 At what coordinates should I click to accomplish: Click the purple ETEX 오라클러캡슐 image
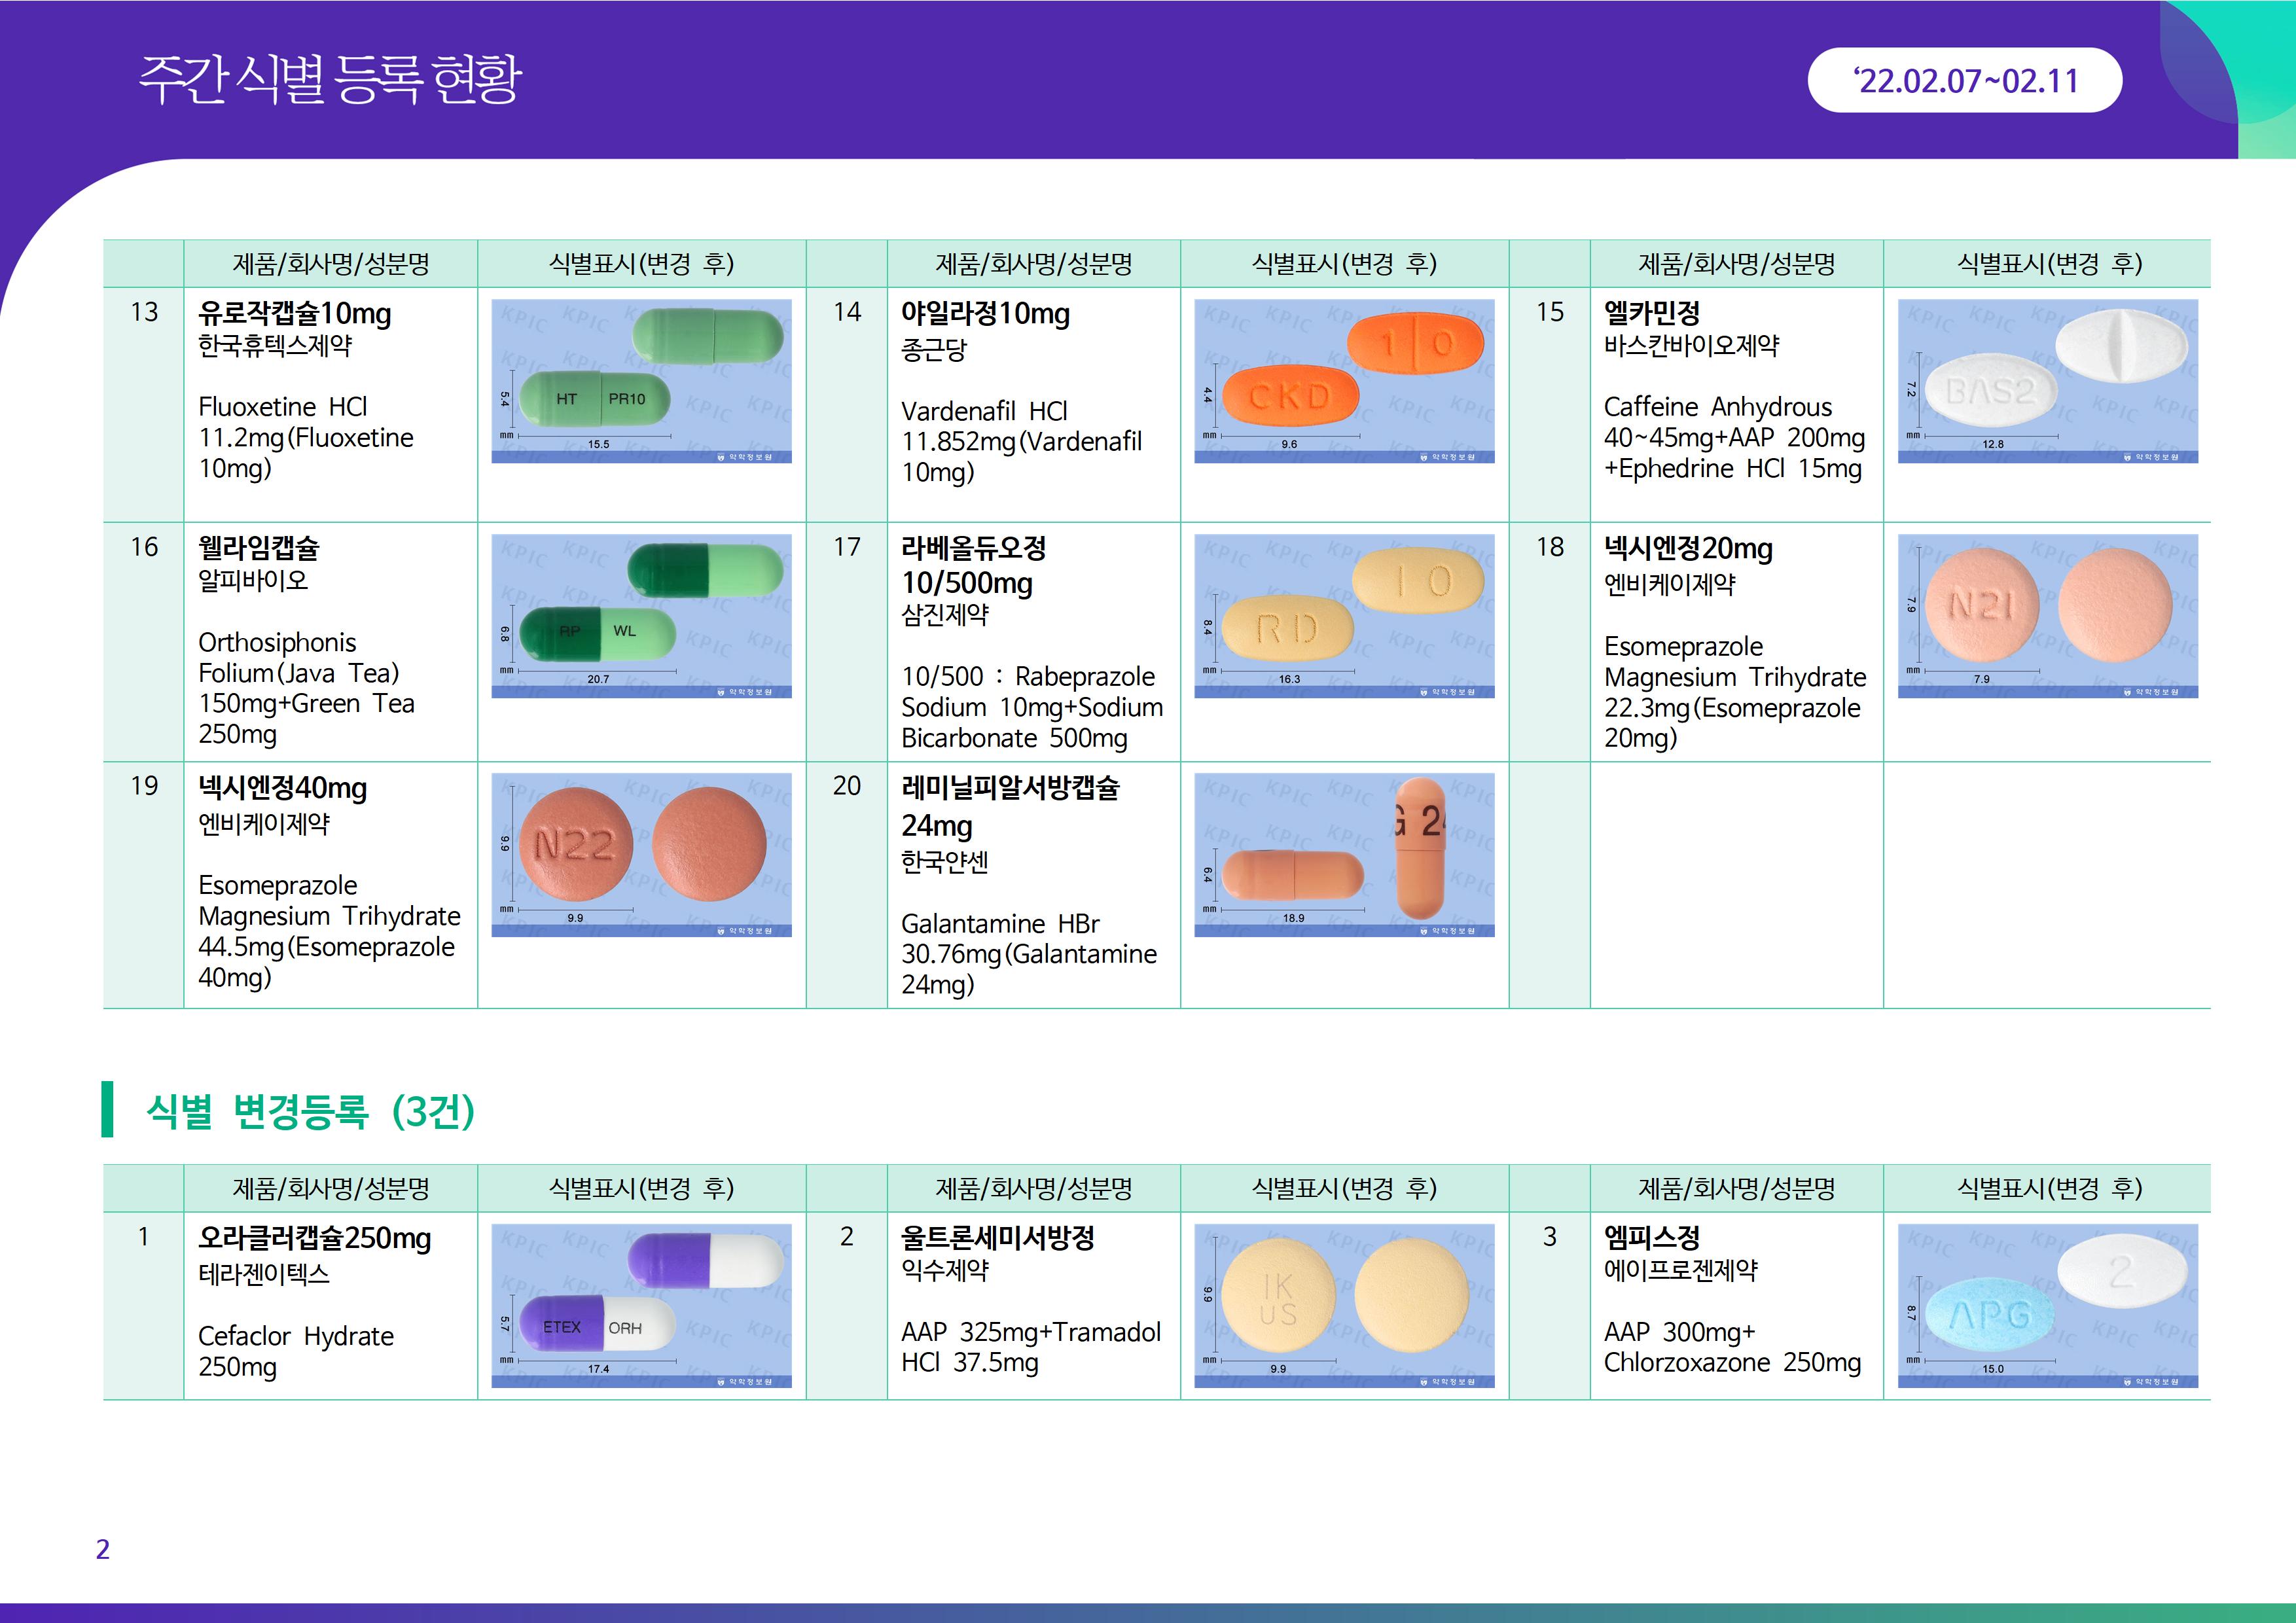tap(641, 1305)
